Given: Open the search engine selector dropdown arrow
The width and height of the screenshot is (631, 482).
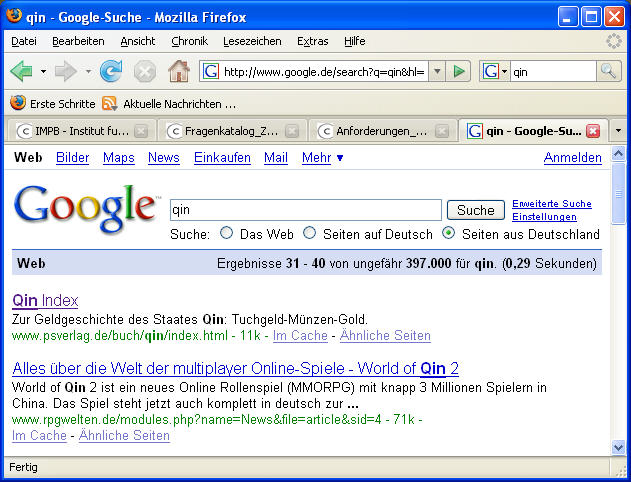Looking at the screenshot, I should (x=504, y=72).
